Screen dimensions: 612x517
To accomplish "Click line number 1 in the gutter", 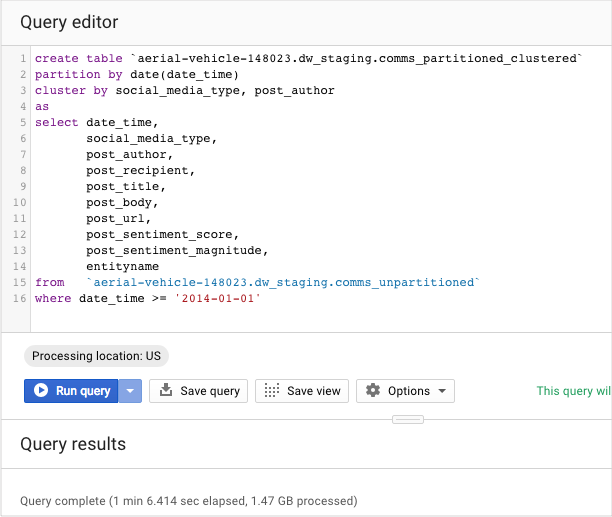I will tap(23, 59).
